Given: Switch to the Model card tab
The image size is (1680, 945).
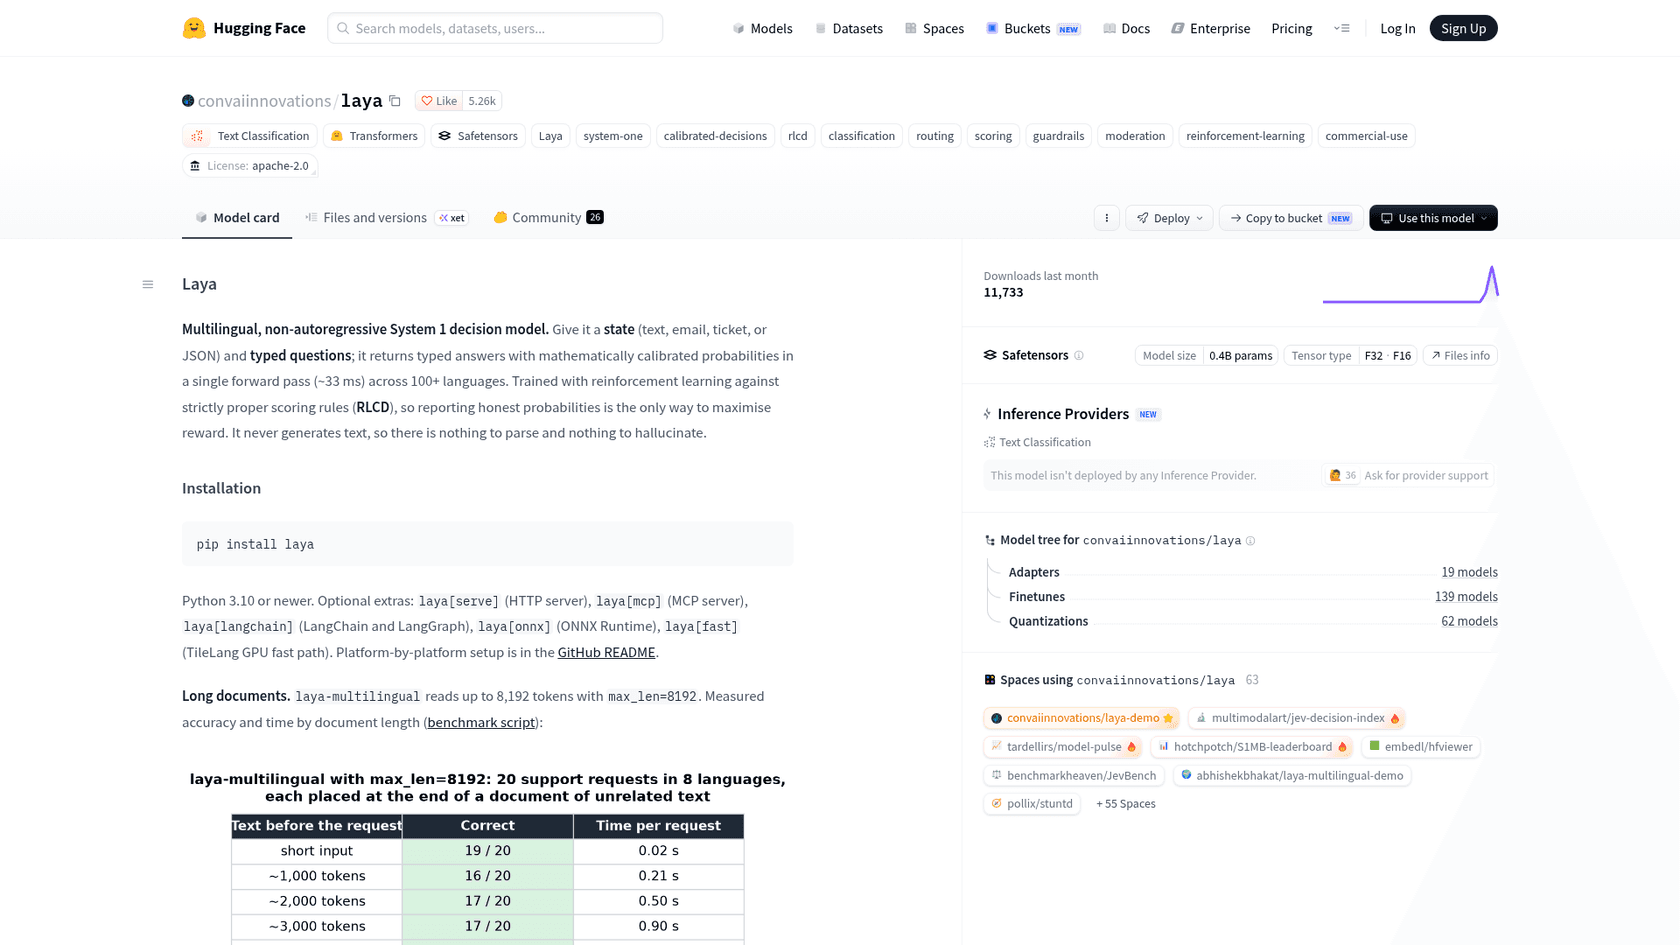Looking at the screenshot, I should (x=237, y=218).
